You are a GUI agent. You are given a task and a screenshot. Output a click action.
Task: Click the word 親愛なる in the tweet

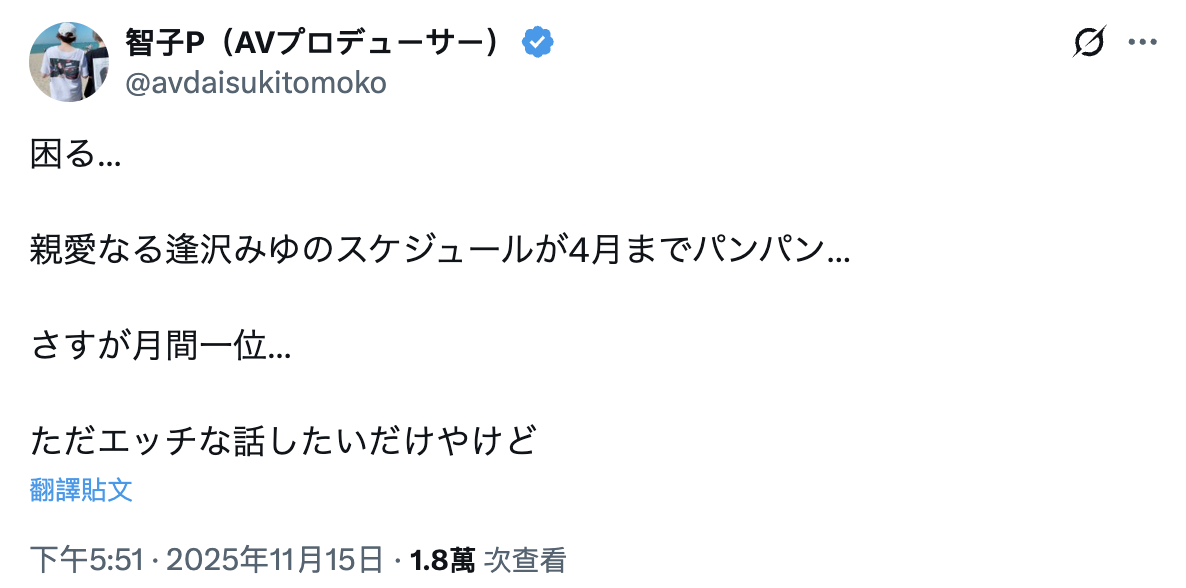(94, 250)
